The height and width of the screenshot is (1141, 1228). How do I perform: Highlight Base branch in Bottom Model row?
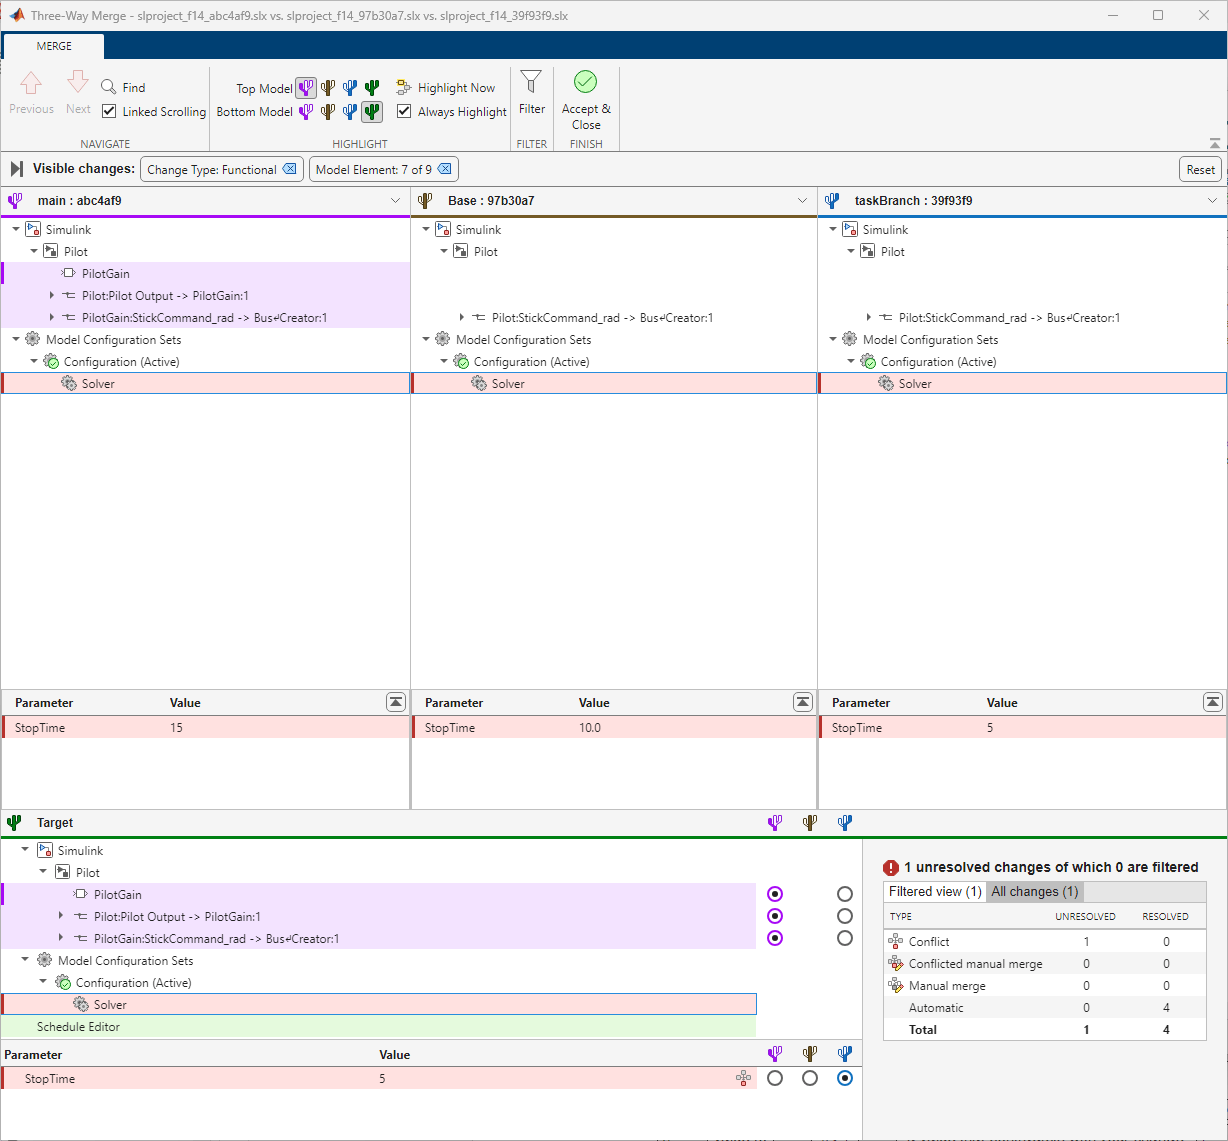pyautogui.click(x=328, y=112)
